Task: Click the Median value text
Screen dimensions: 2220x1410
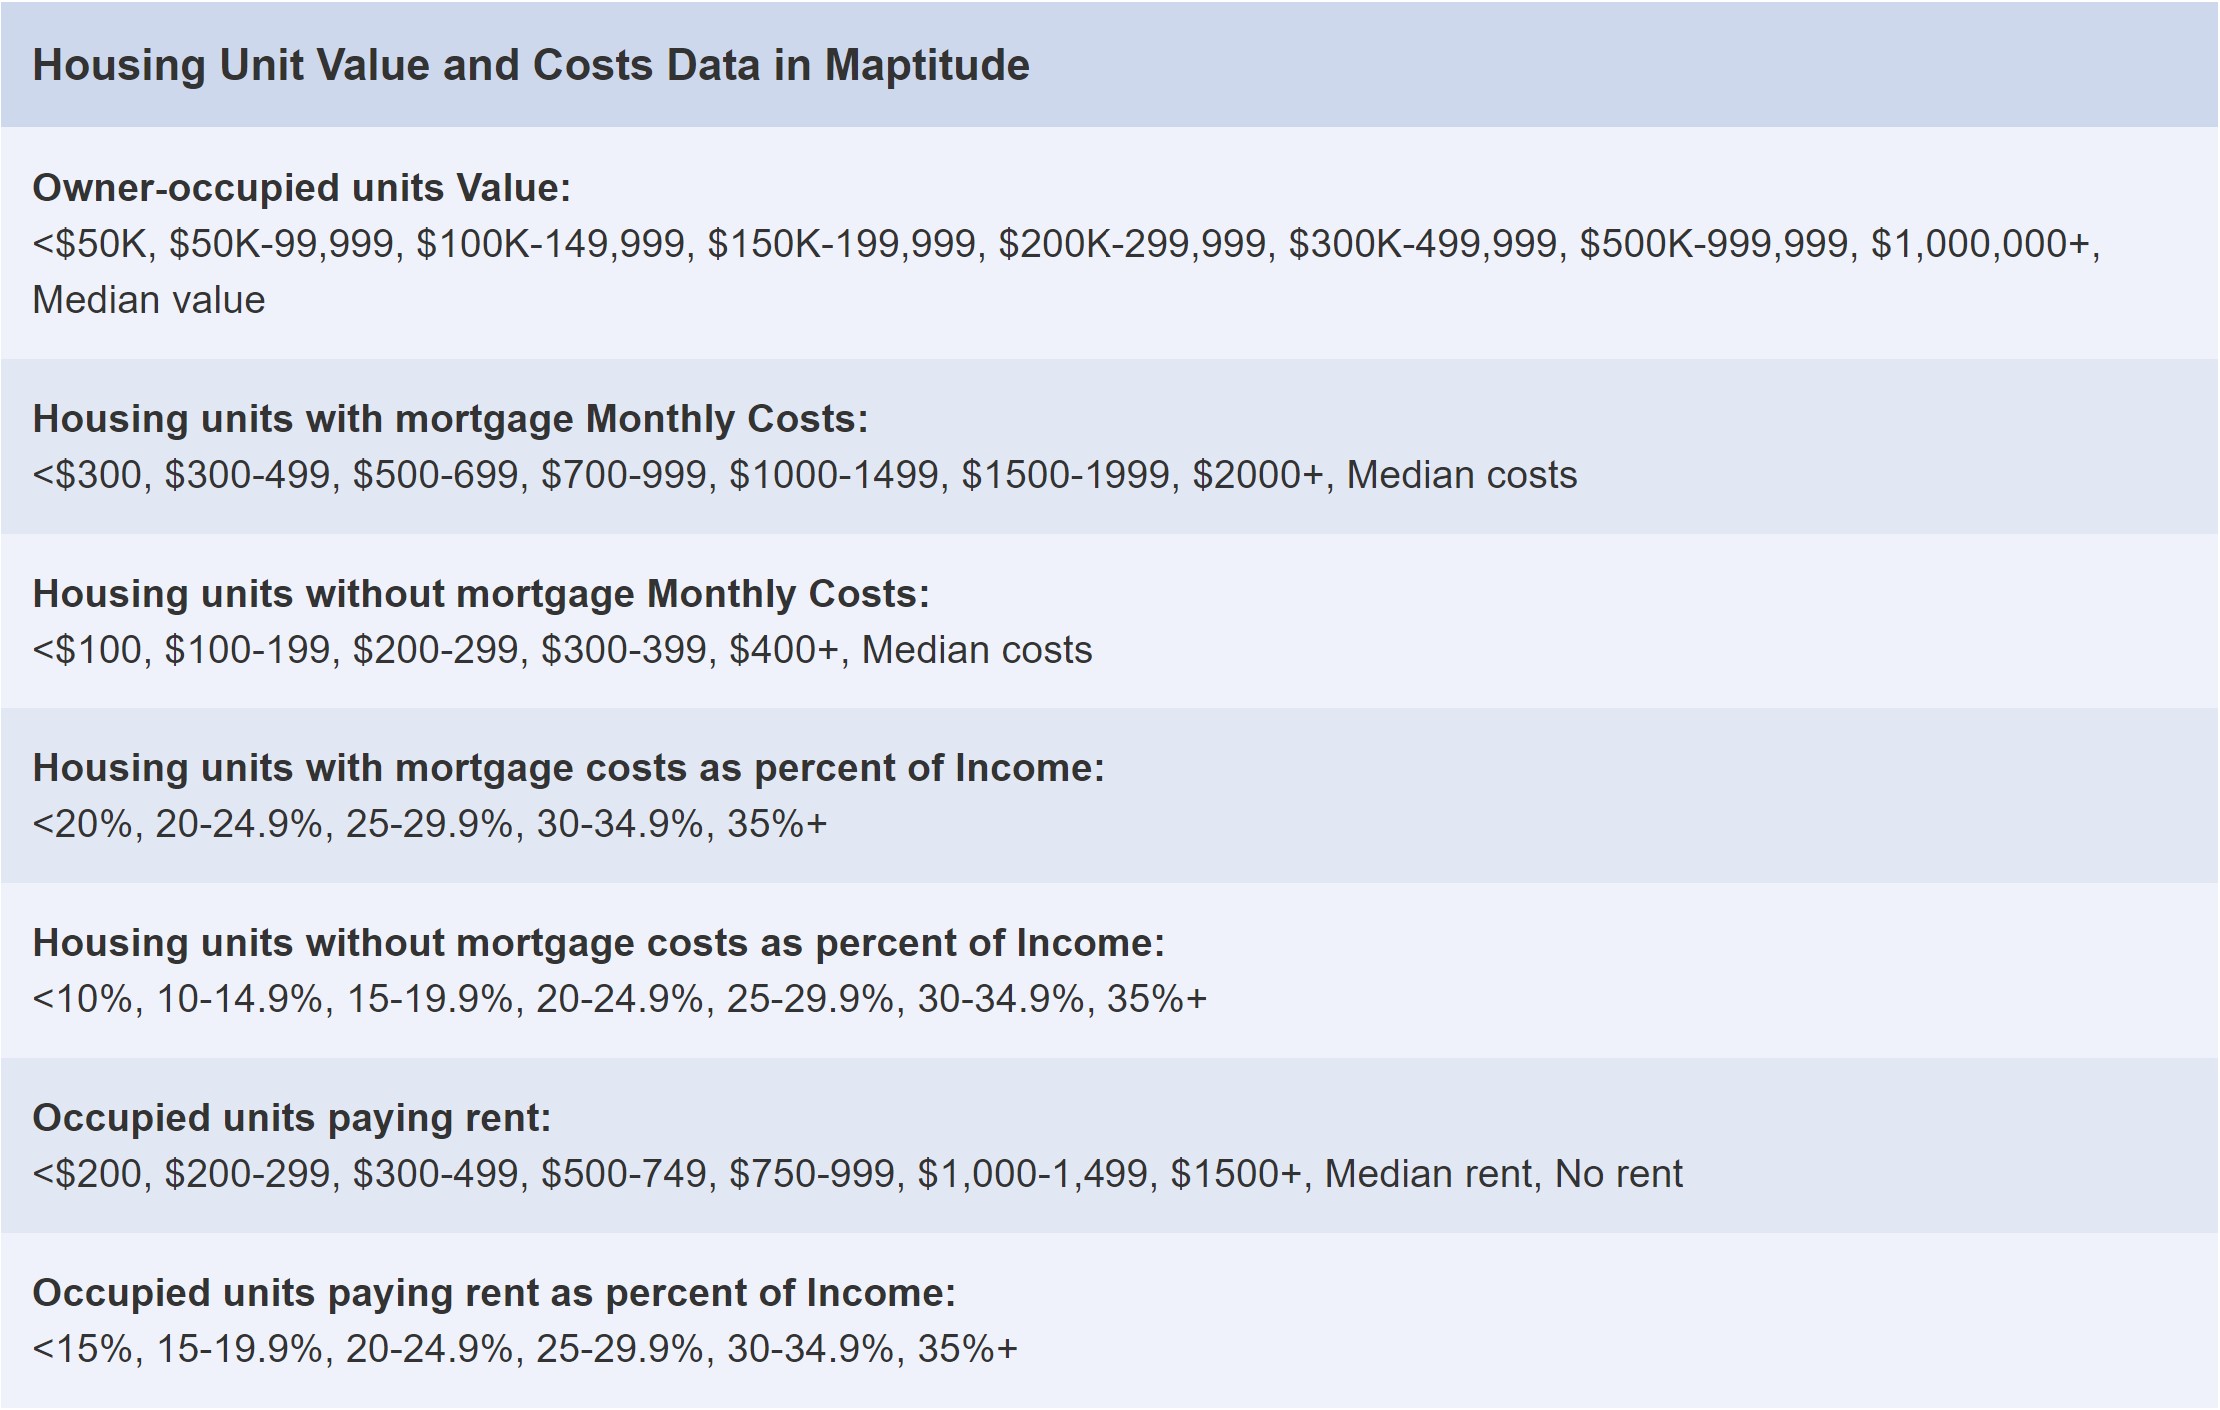Action: (x=148, y=300)
